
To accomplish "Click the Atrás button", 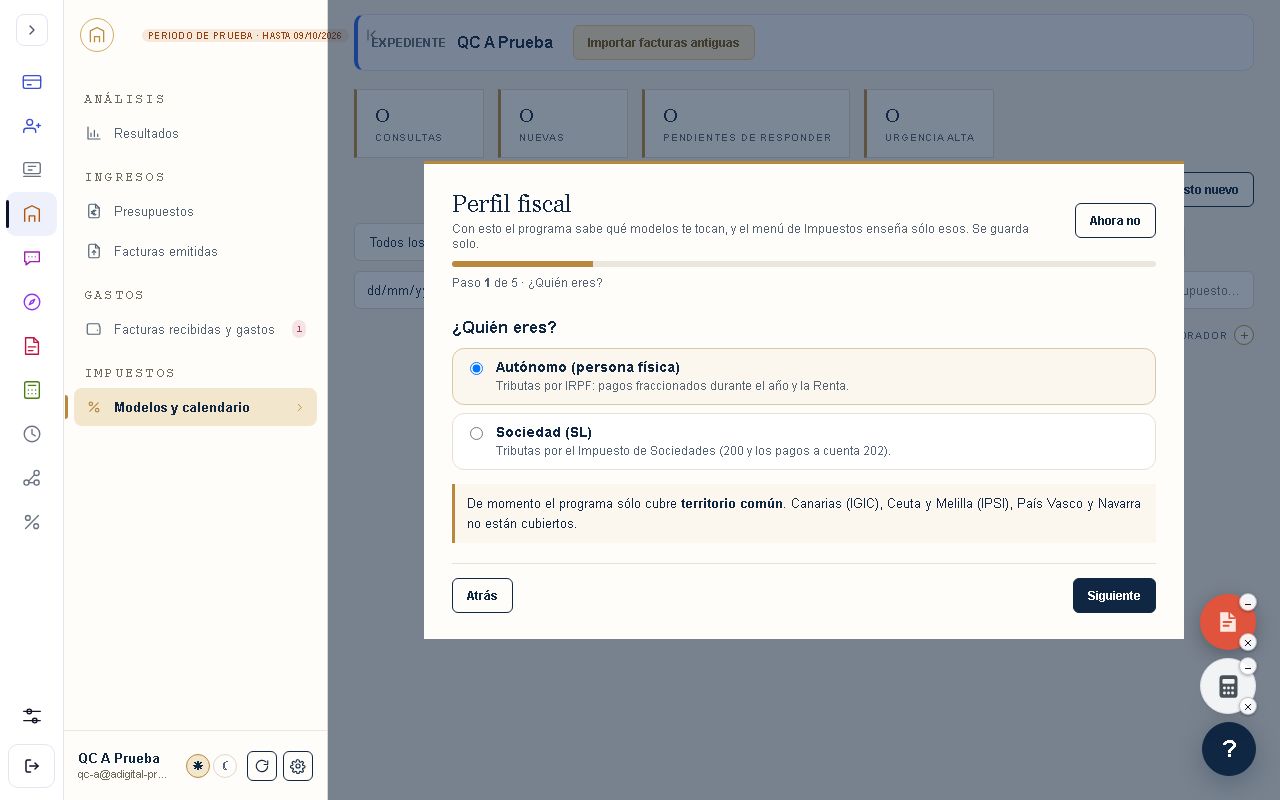I will point(482,595).
